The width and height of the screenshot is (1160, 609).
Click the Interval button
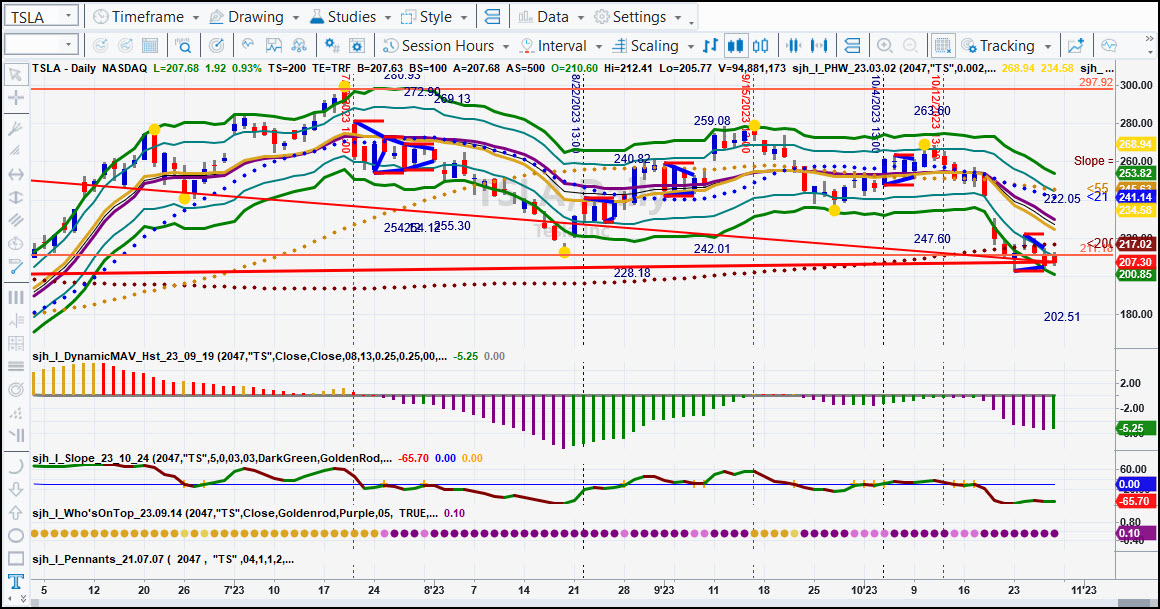[553, 45]
